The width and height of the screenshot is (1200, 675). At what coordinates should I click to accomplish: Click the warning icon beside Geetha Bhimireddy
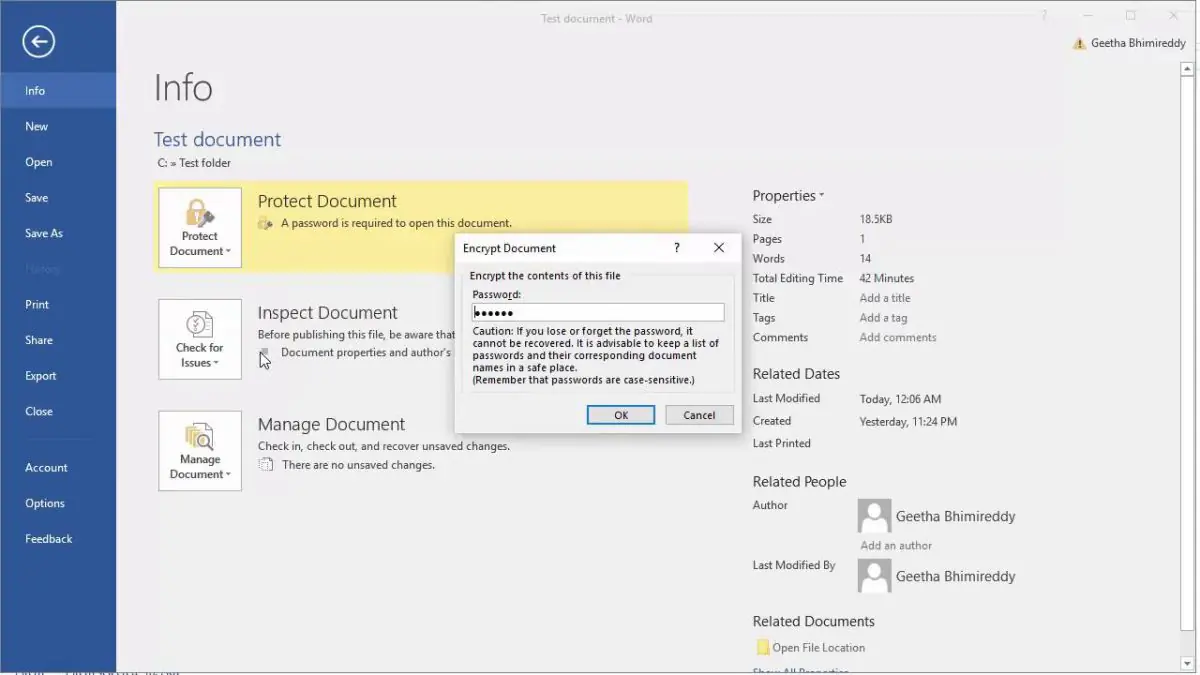1078,44
